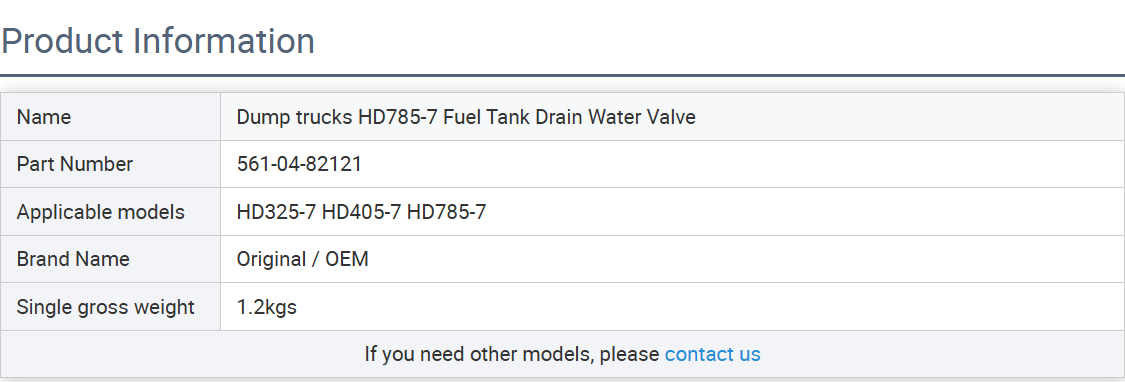Click the word Valve in product name
The width and height of the screenshot is (1125, 382).
click(670, 117)
